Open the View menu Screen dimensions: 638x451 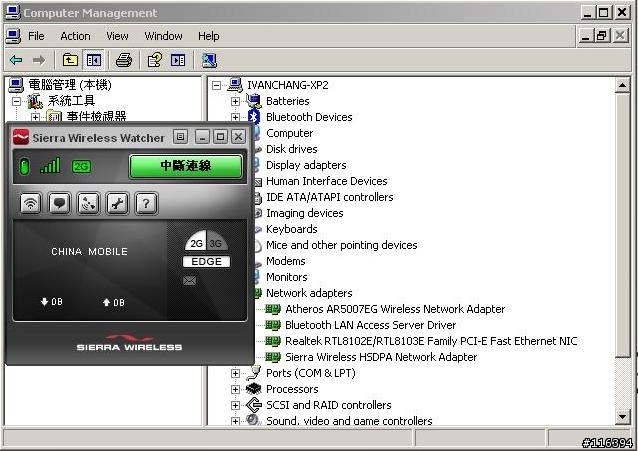tap(117, 36)
